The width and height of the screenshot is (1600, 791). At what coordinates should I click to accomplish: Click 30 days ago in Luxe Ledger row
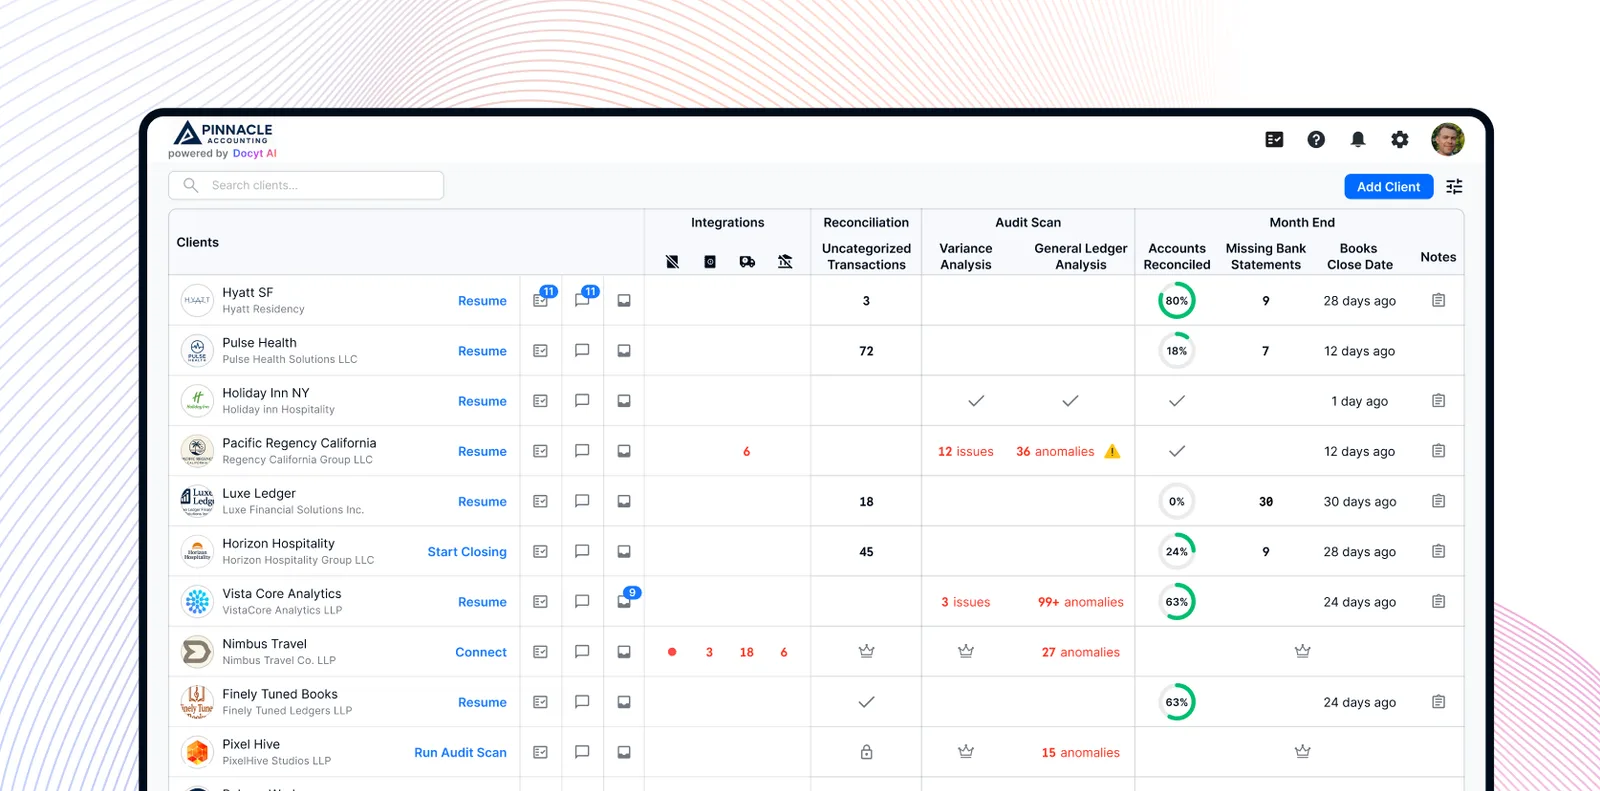1359,502
